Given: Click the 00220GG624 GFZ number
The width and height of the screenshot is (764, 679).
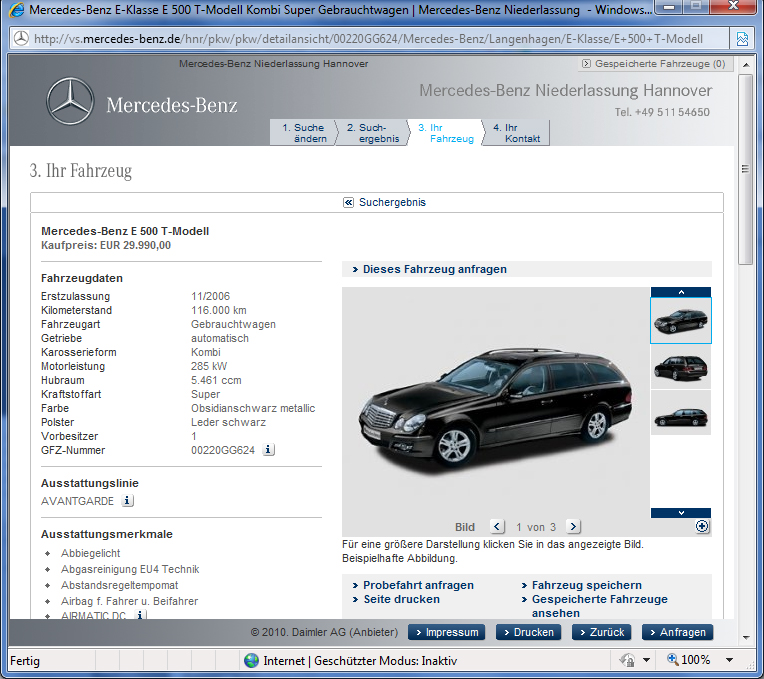Looking at the screenshot, I should point(223,450).
